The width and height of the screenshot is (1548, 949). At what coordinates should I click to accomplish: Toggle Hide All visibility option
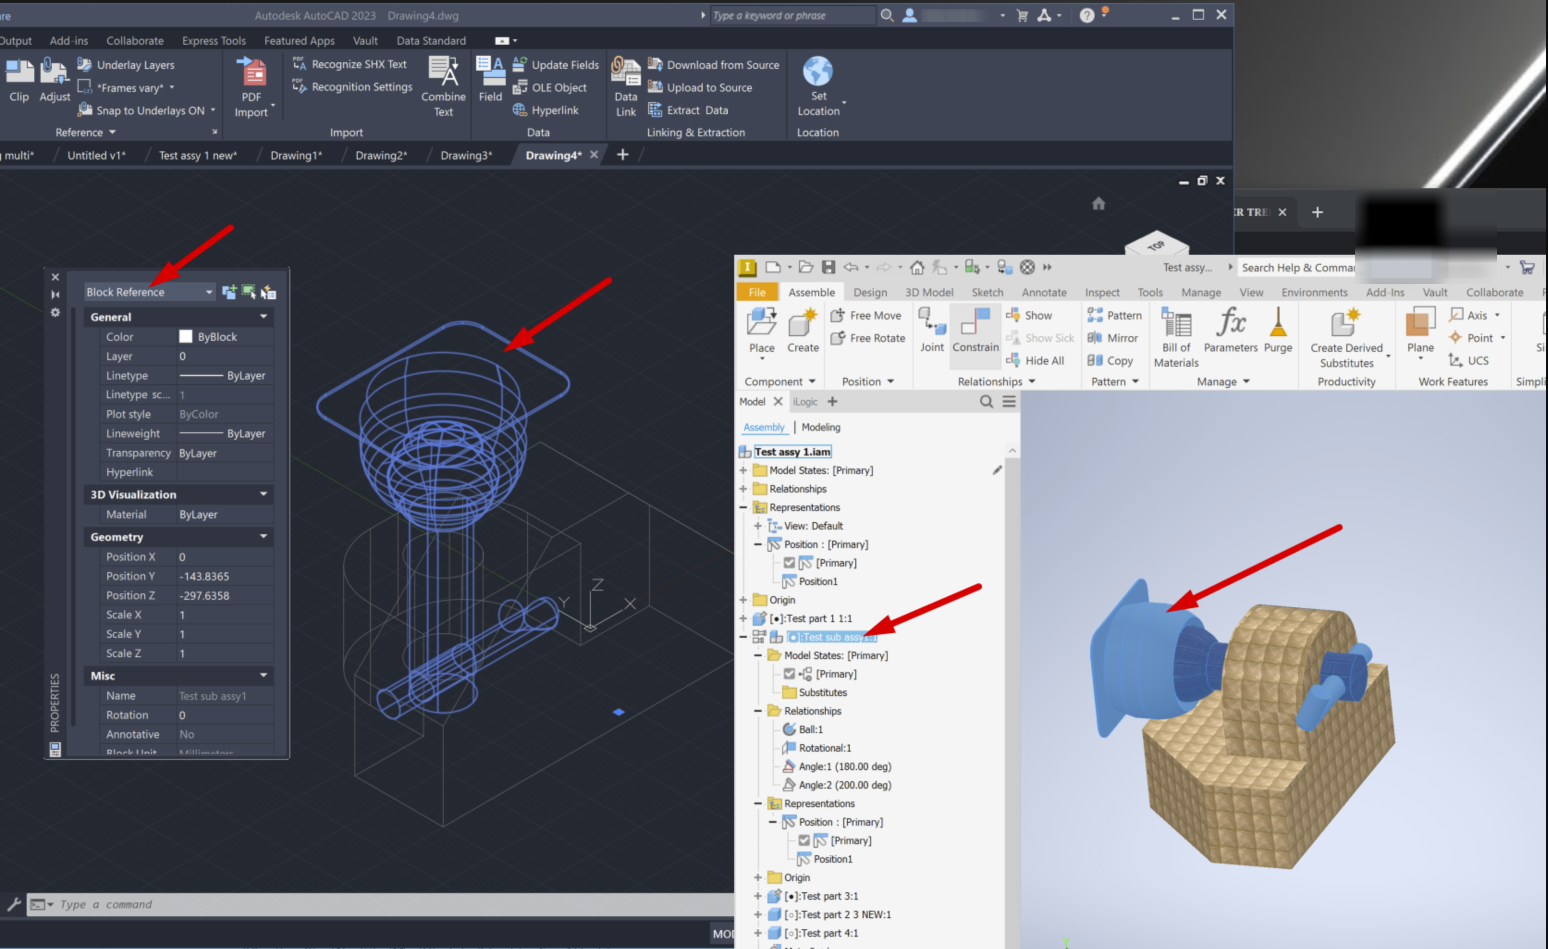tap(1037, 360)
